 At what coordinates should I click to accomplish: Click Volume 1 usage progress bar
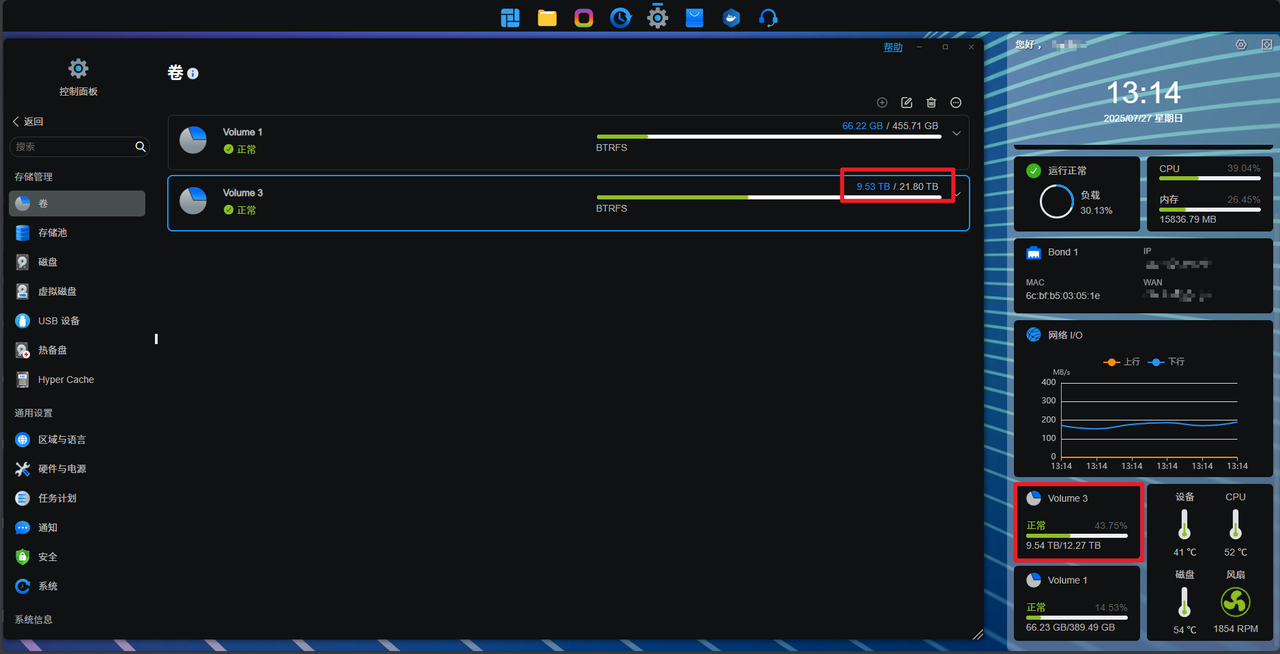769,137
